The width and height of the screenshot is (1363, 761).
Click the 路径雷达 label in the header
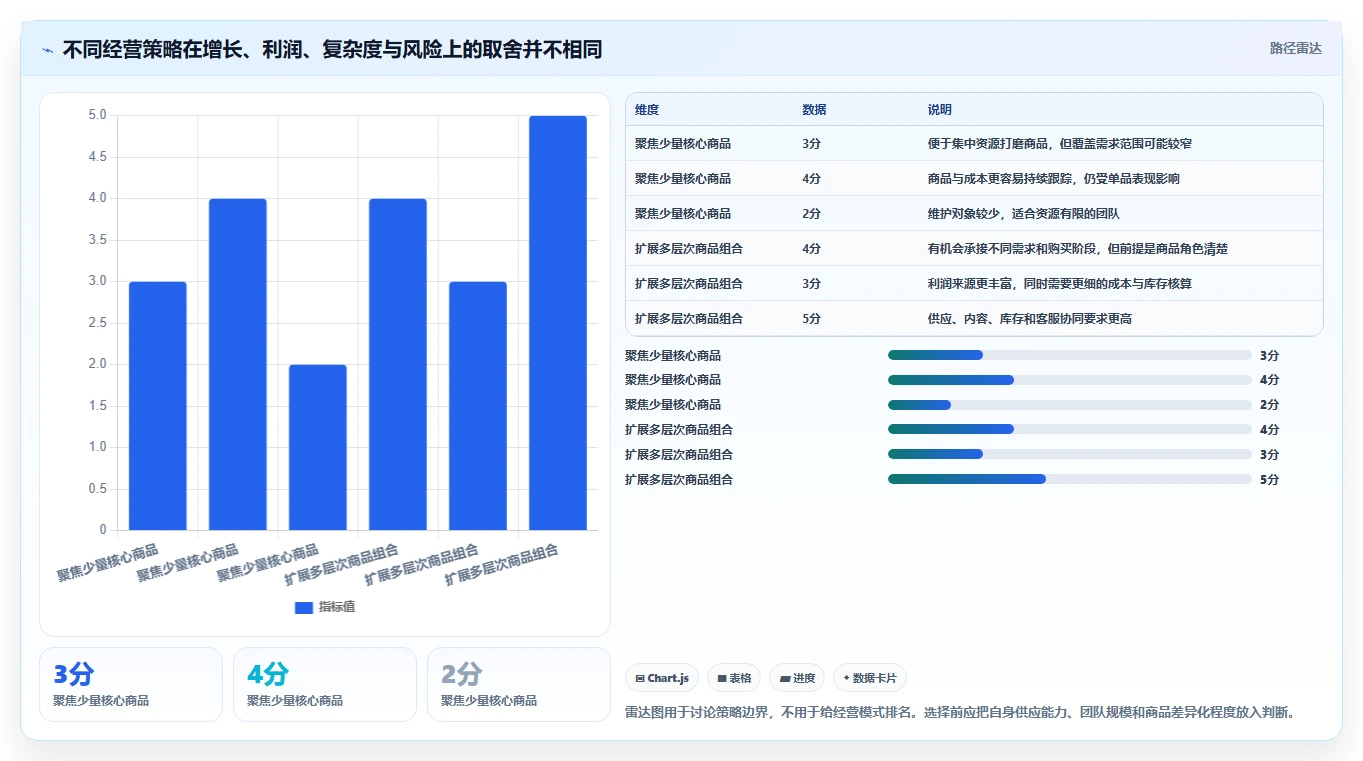pyautogui.click(x=1296, y=49)
